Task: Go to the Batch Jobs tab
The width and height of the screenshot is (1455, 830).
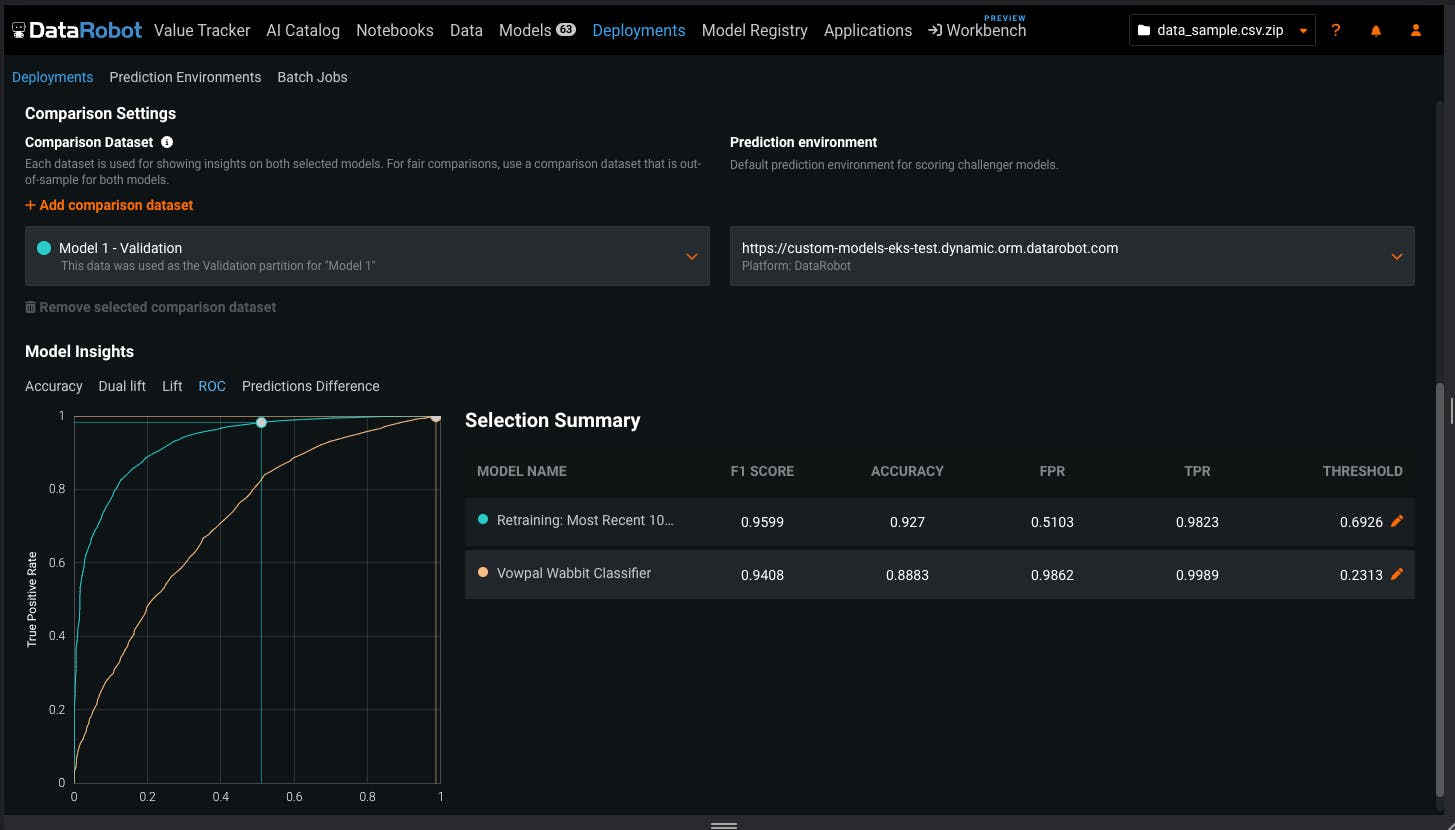Action: 312,77
